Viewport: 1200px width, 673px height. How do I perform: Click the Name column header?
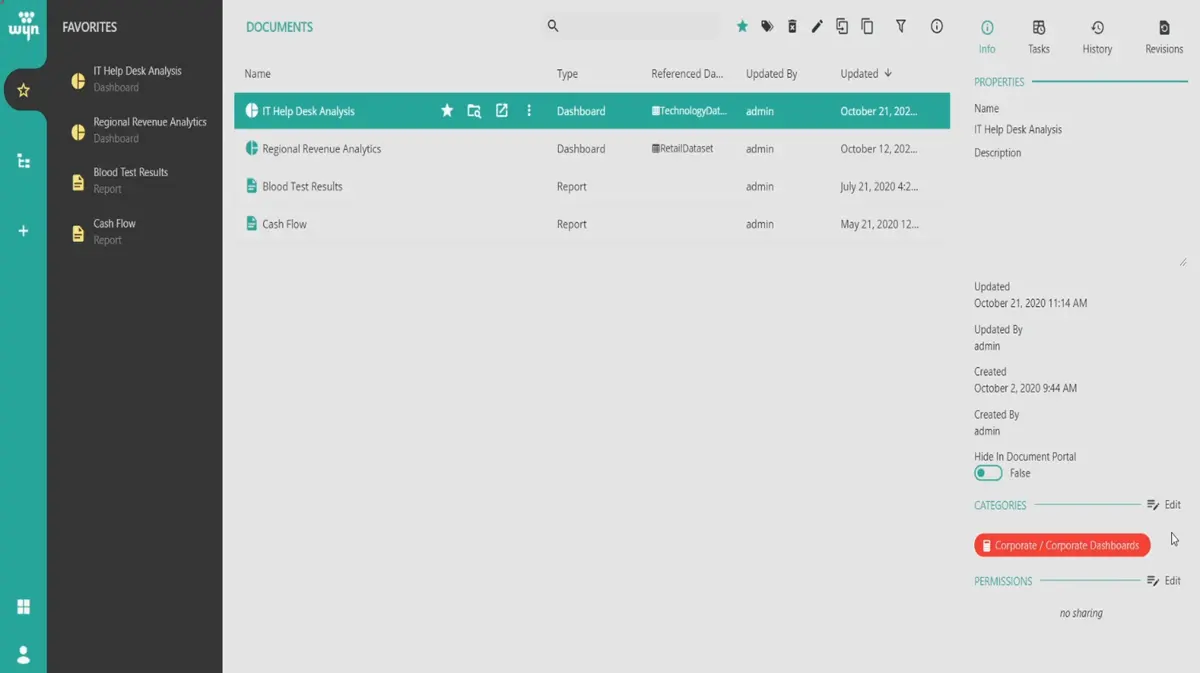point(258,74)
